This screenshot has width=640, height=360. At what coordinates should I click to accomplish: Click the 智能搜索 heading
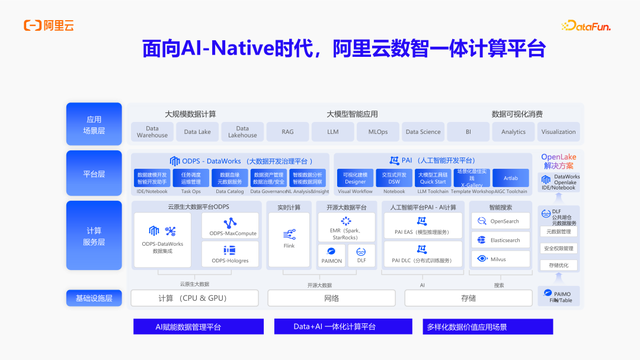click(500, 207)
